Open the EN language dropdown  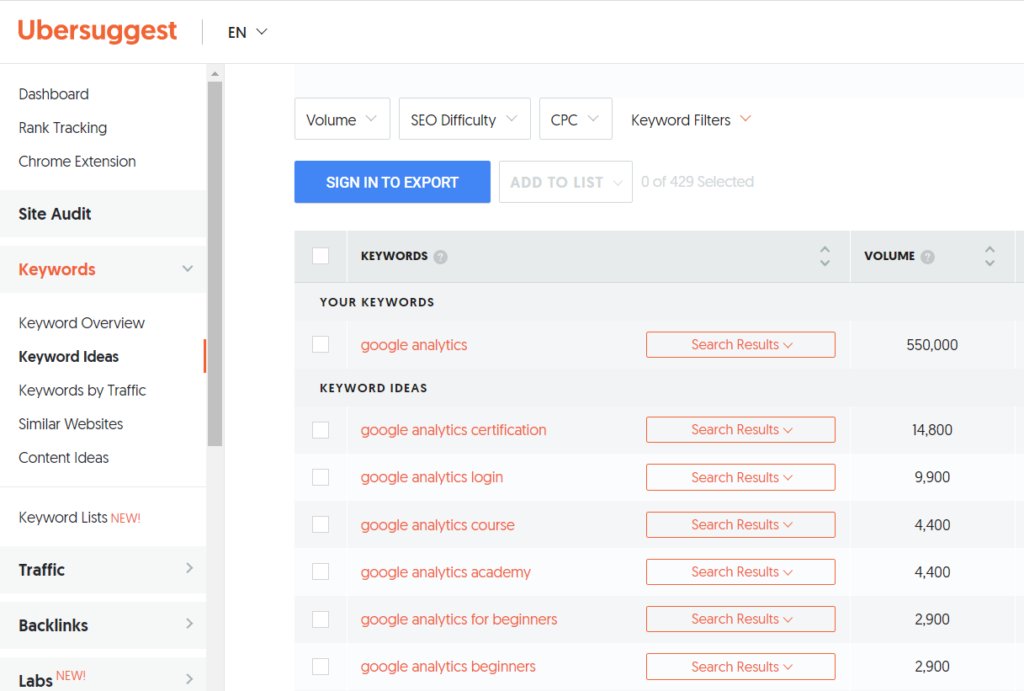[x=247, y=32]
